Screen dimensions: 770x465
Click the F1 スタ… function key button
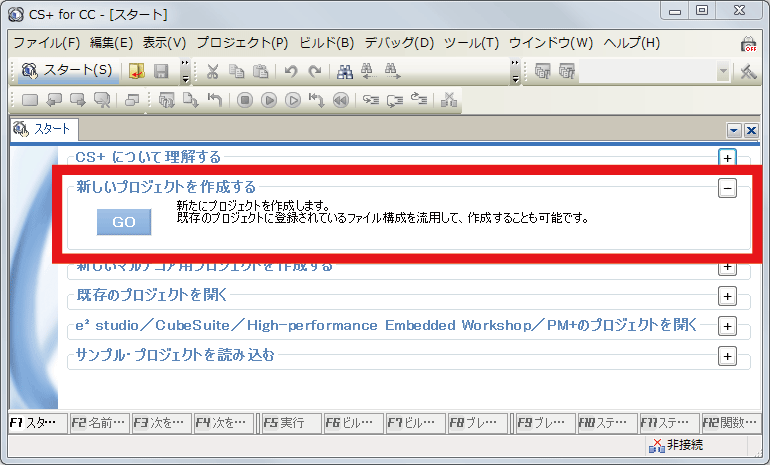37,423
